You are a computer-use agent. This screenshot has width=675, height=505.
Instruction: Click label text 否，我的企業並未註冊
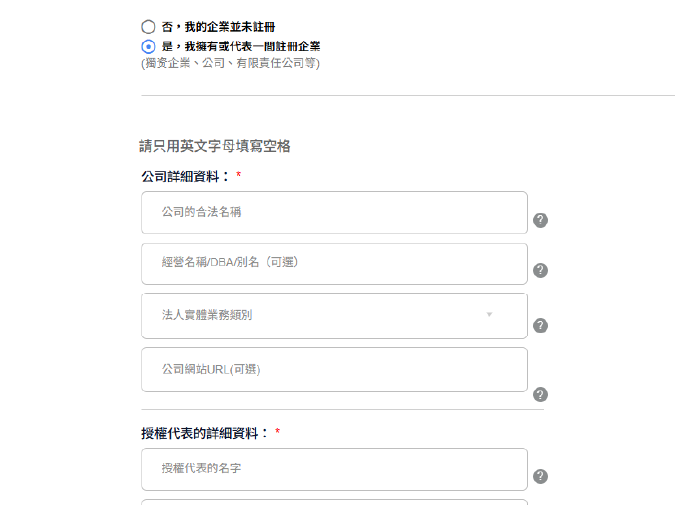[211, 27]
